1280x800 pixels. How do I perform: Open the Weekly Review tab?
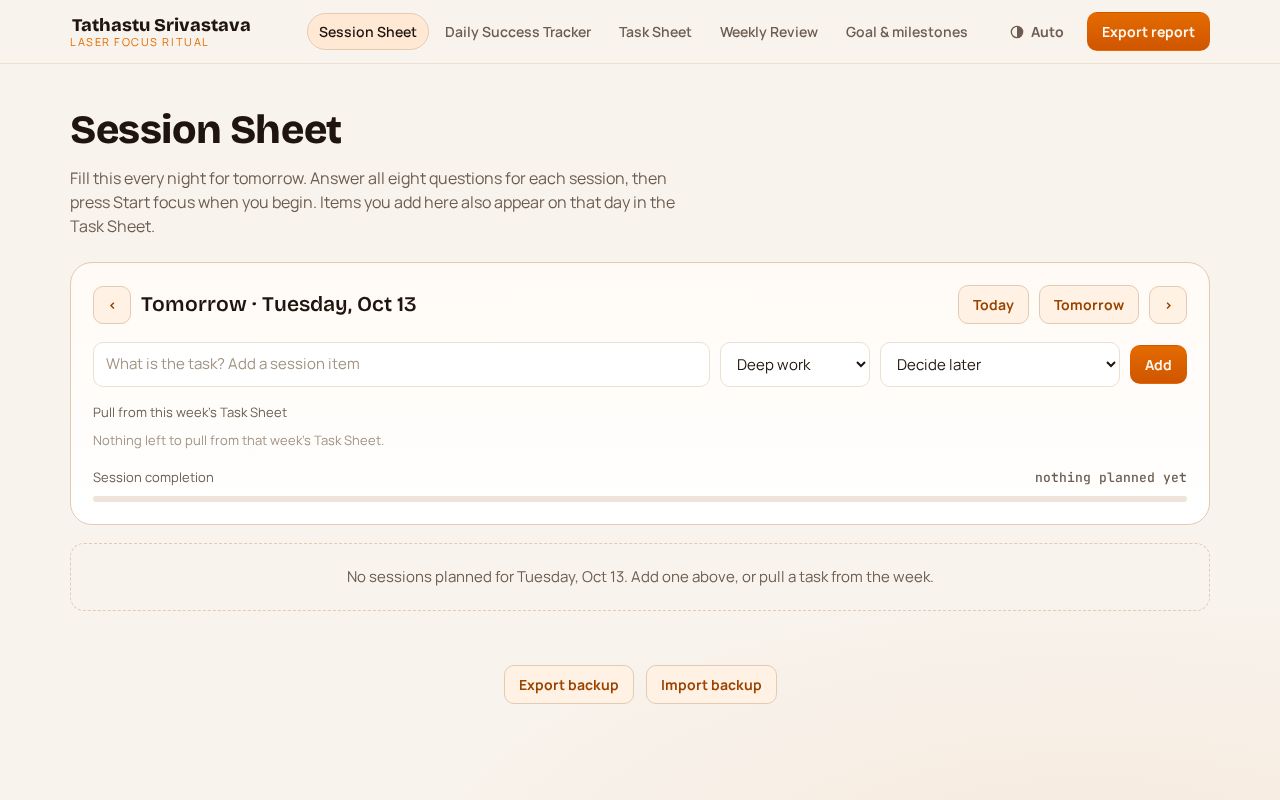[769, 32]
